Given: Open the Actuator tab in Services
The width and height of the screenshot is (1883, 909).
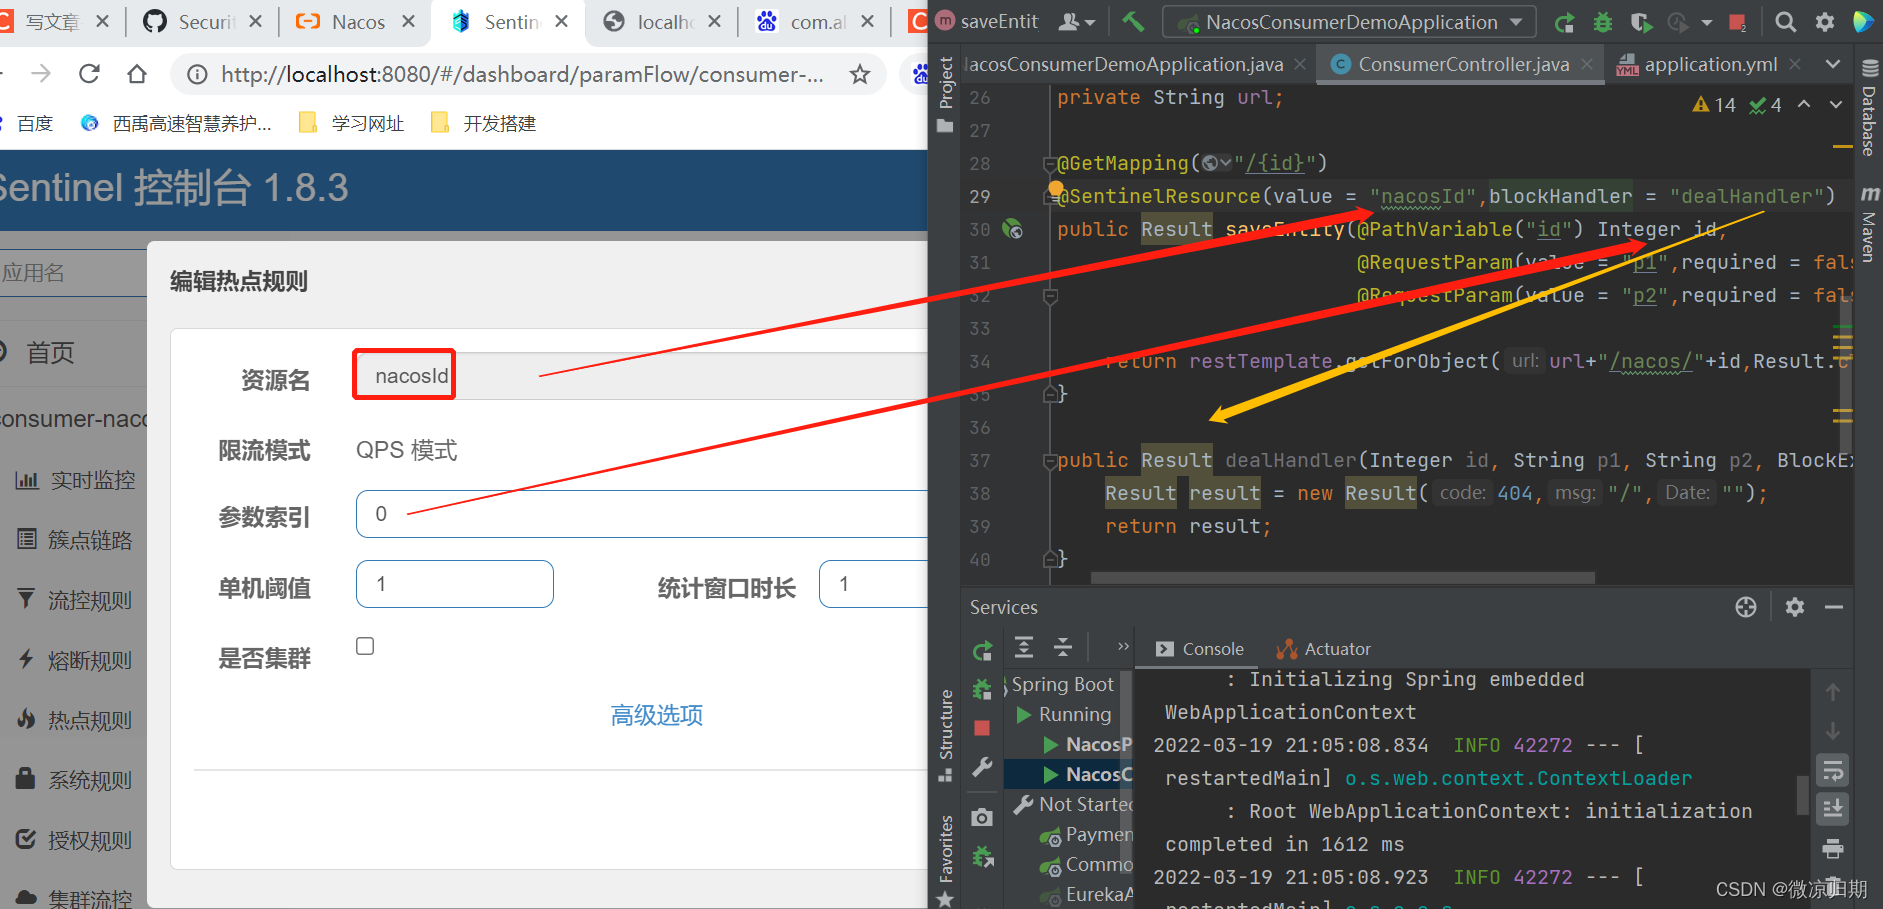Looking at the screenshot, I should (x=1323, y=649).
